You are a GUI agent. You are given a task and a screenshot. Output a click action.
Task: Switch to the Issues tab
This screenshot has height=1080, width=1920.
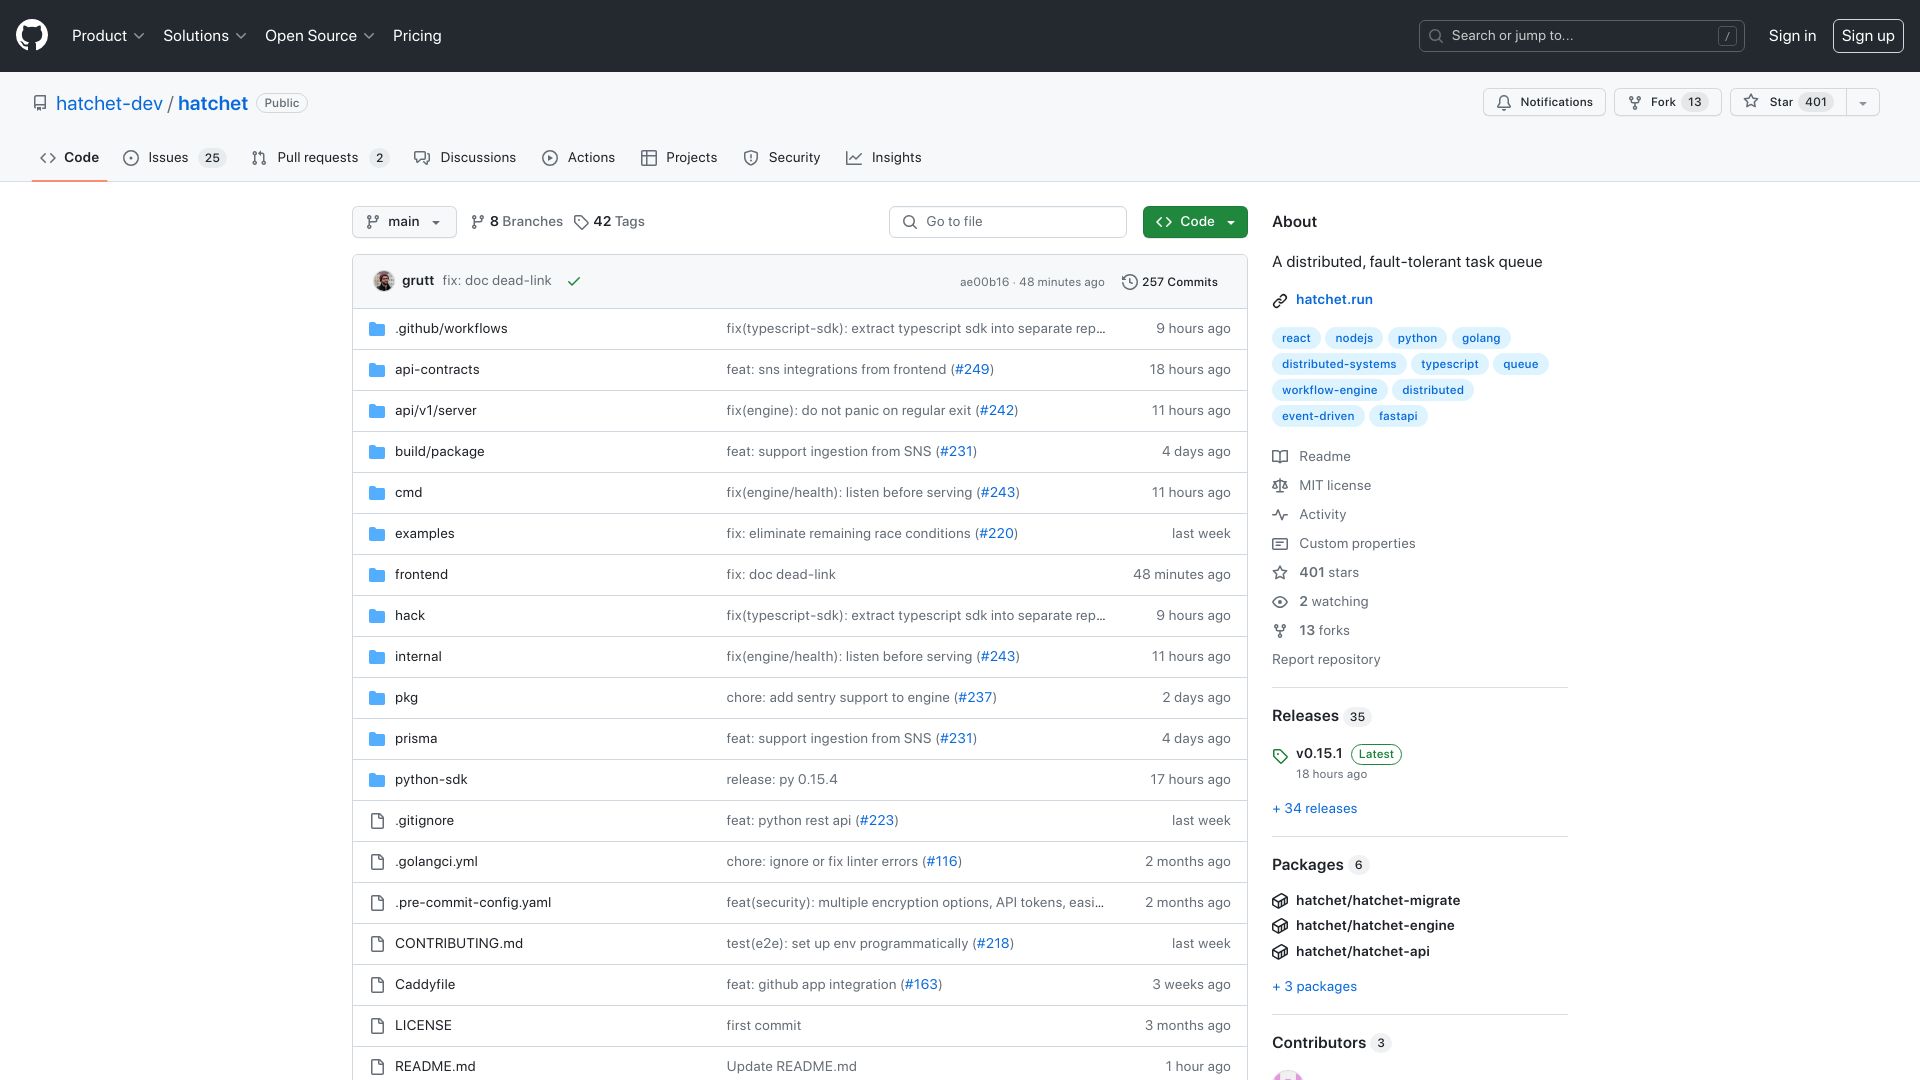pyautogui.click(x=174, y=158)
